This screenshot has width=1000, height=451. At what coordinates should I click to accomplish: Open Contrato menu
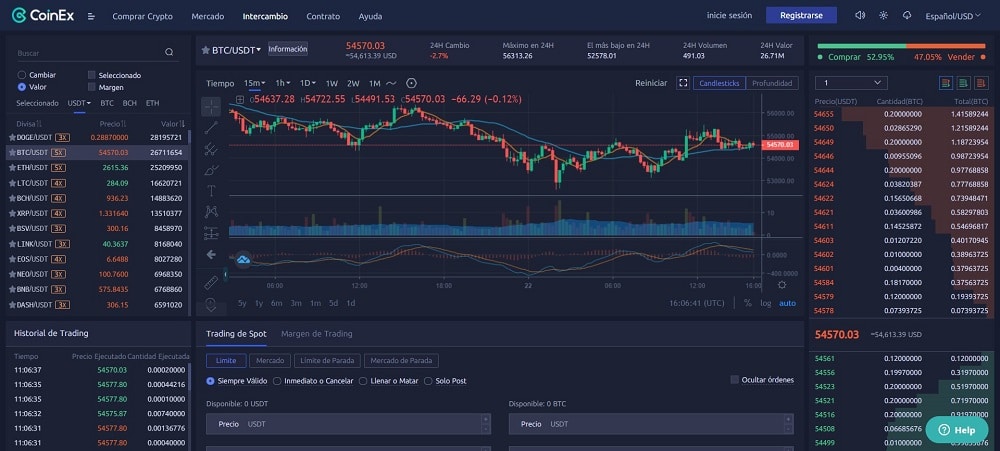click(x=323, y=16)
